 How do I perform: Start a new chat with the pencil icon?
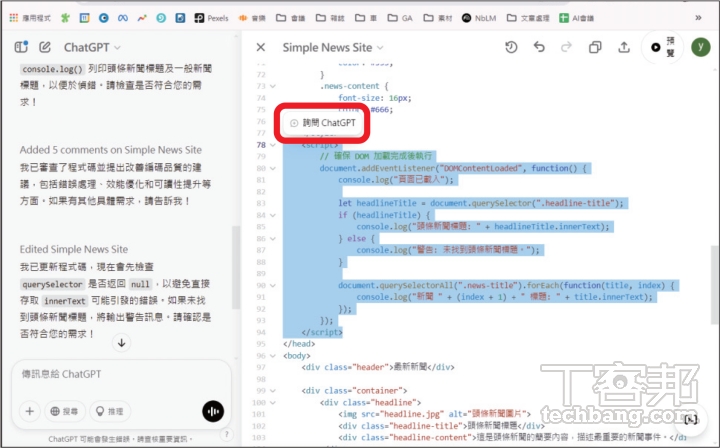pos(45,47)
